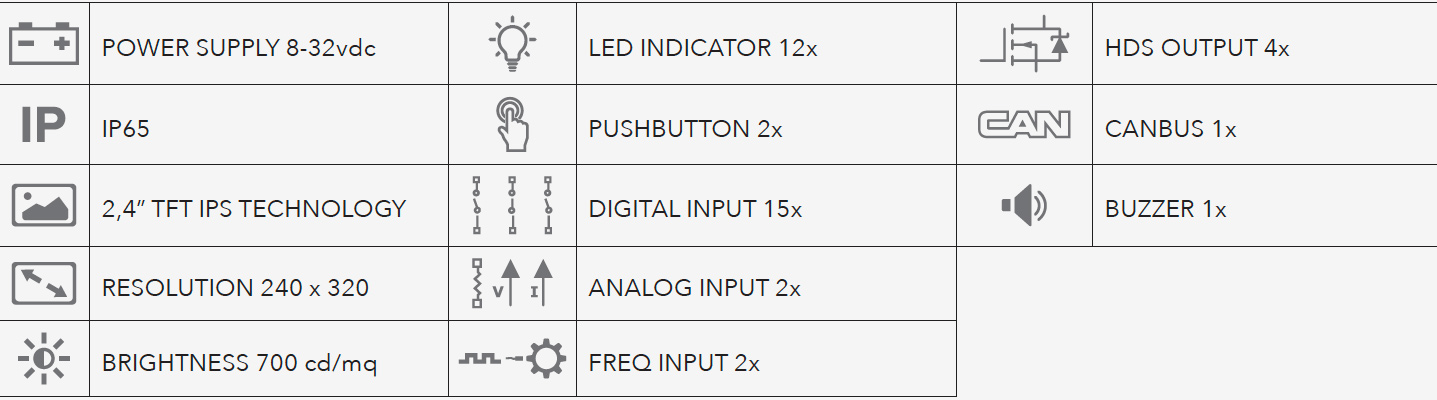Viewport: 1437px width, 400px height.
Task: Click the POWER SUPPLY 8-32vdc text
Action: coord(239,47)
